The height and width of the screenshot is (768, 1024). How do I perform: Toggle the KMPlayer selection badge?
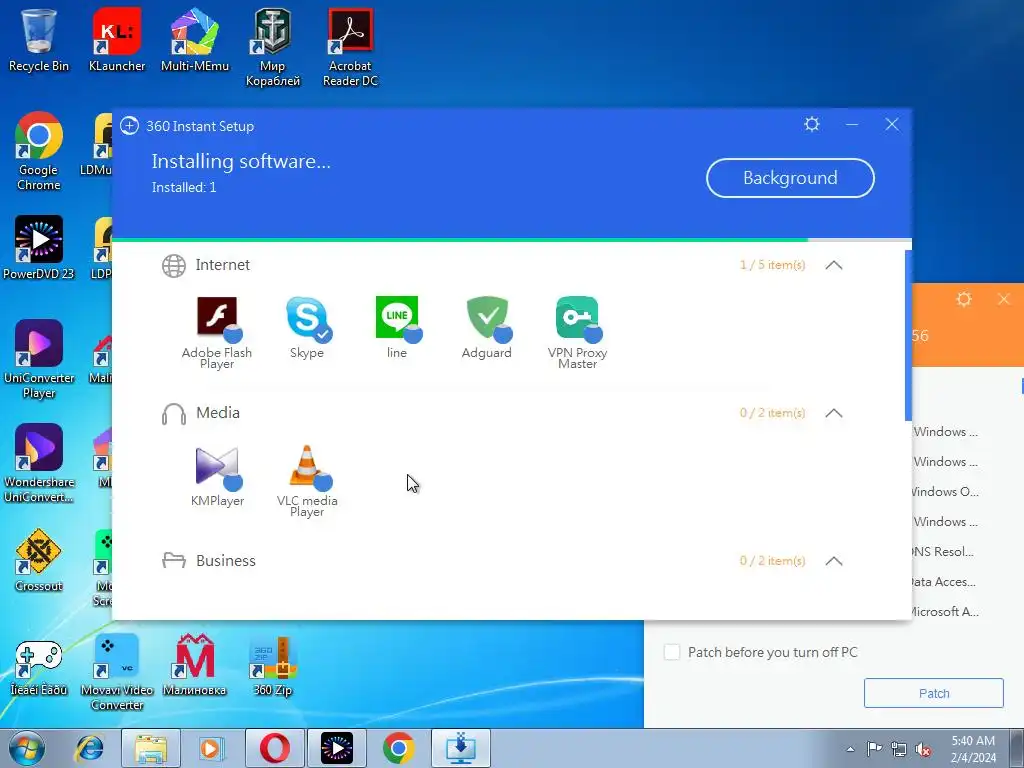(x=233, y=483)
